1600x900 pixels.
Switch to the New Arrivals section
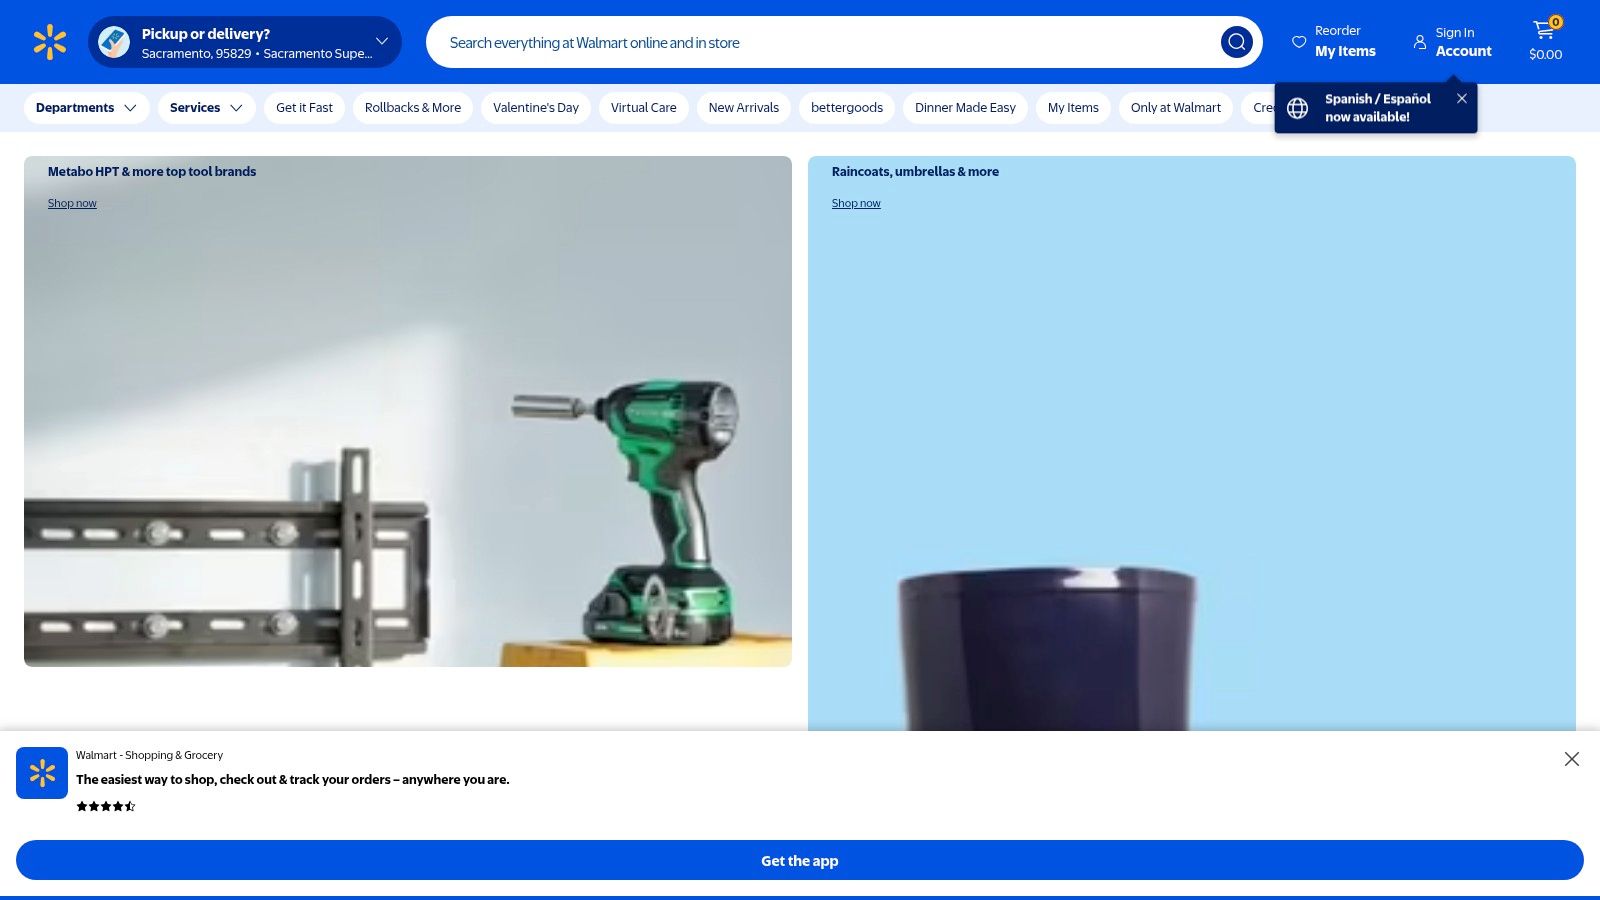(743, 107)
